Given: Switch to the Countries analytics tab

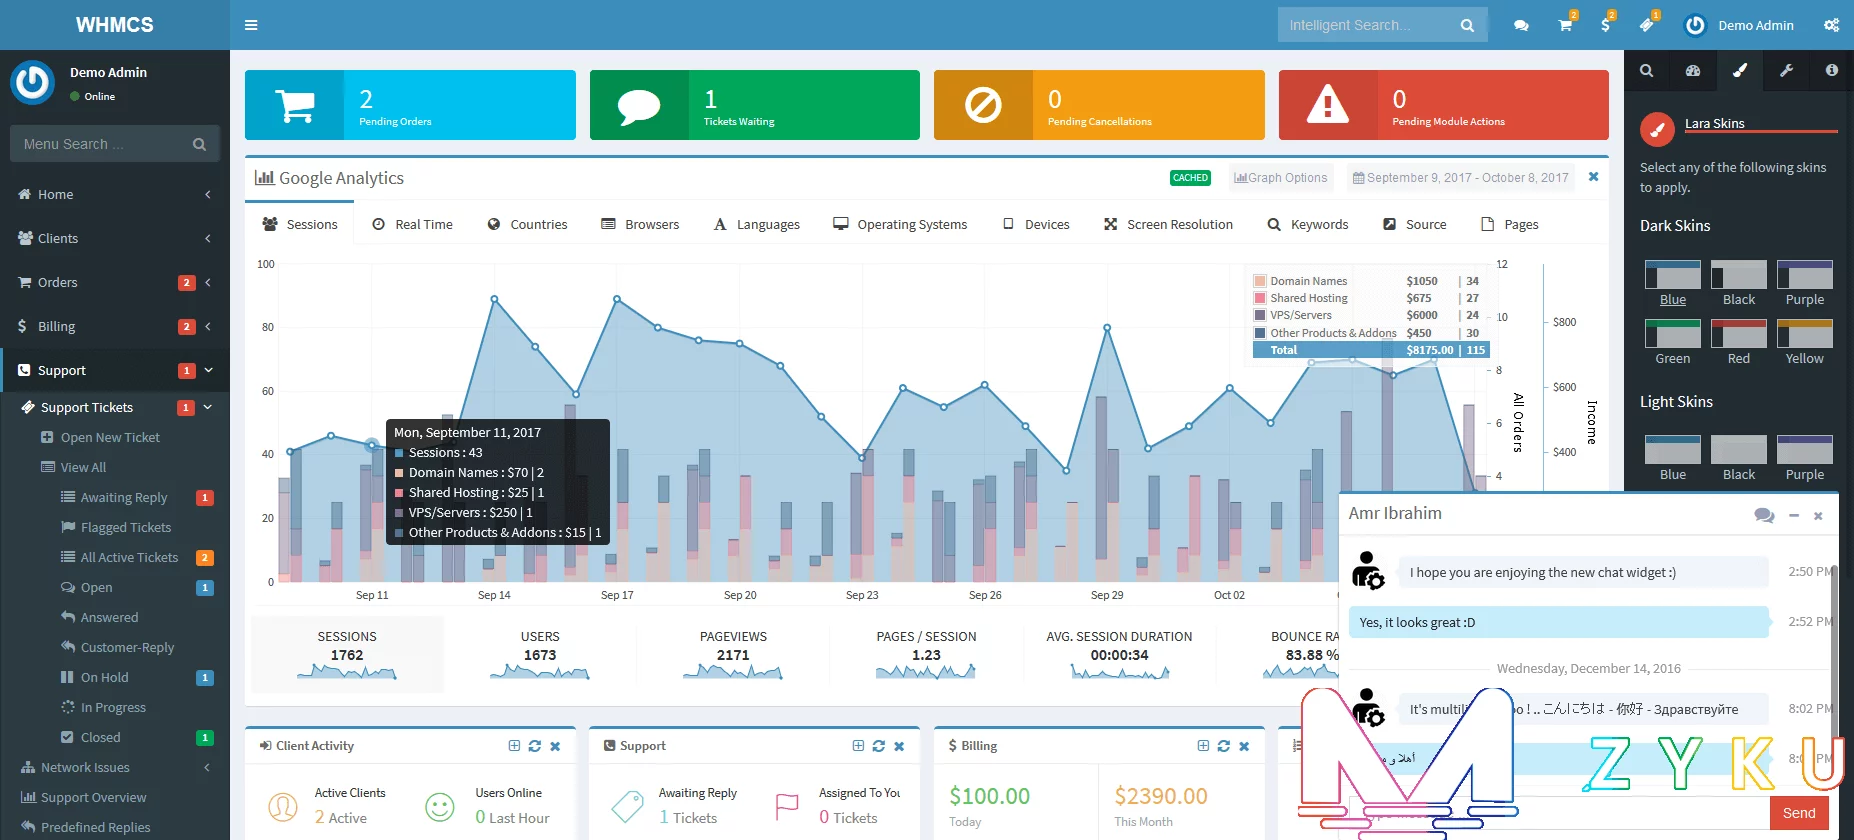Looking at the screenshot, I should point(528,224).
